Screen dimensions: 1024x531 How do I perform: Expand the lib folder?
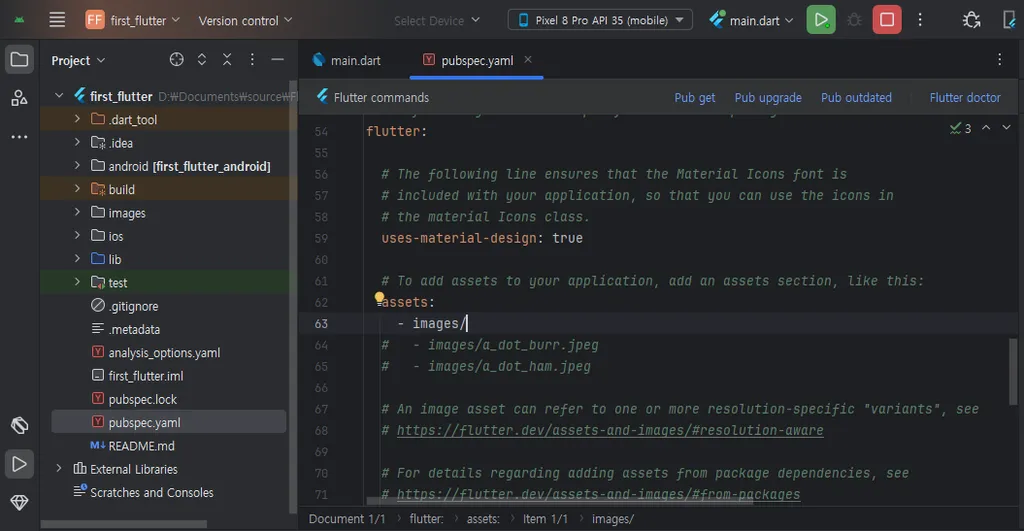coord(77,259)
